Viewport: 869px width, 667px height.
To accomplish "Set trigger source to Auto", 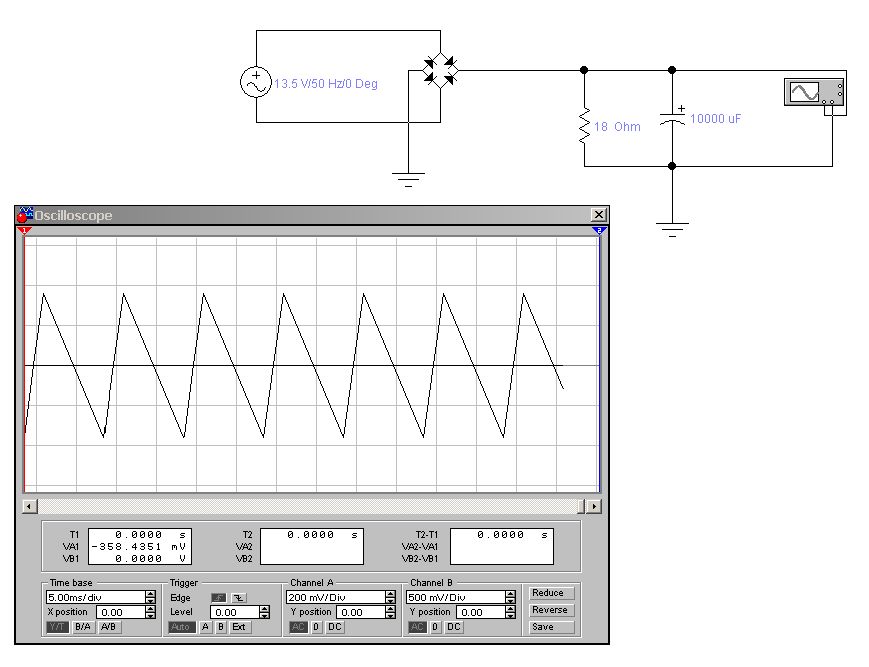I will 181,627.
